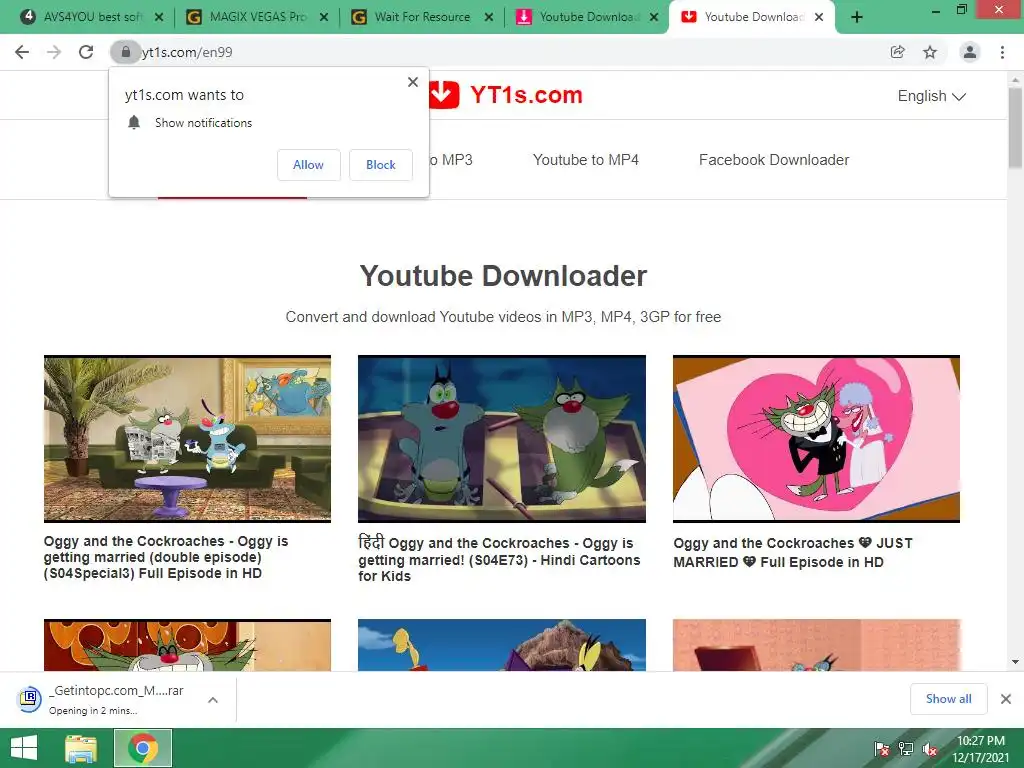
Task: Click 'Show notifications' text in the popup
Action: click(x=203, y=123)
